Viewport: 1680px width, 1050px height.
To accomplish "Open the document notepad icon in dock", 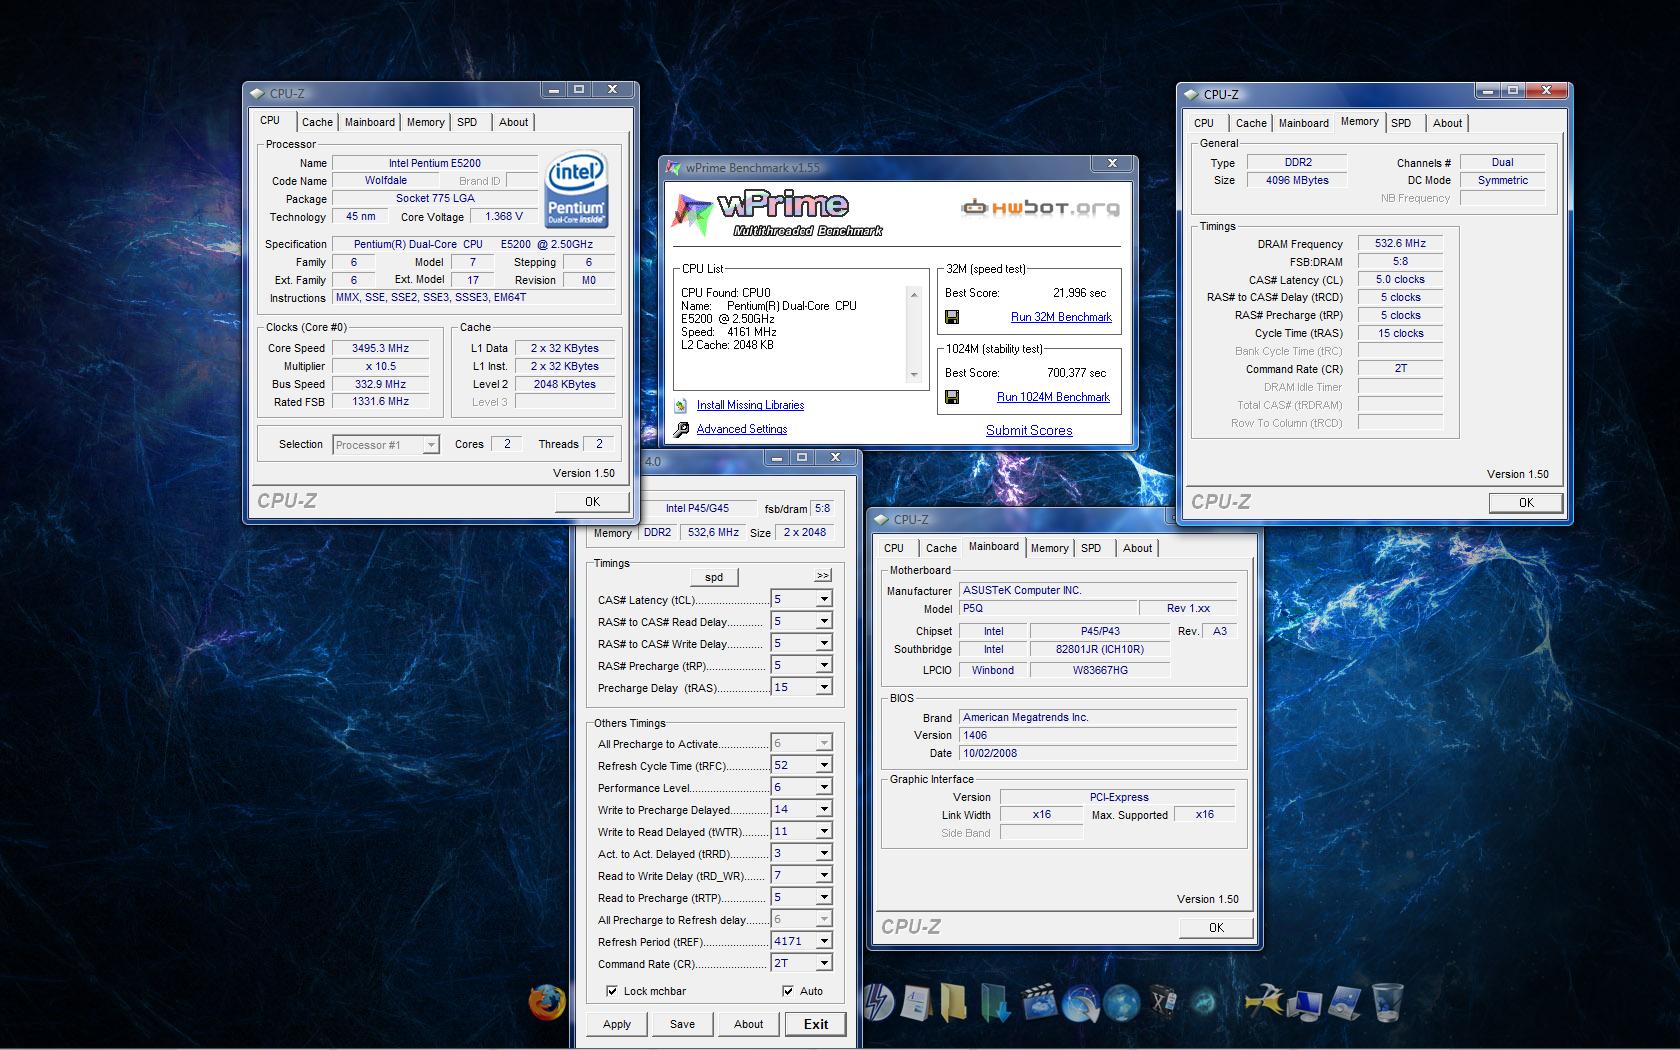I will point(916,1002).
